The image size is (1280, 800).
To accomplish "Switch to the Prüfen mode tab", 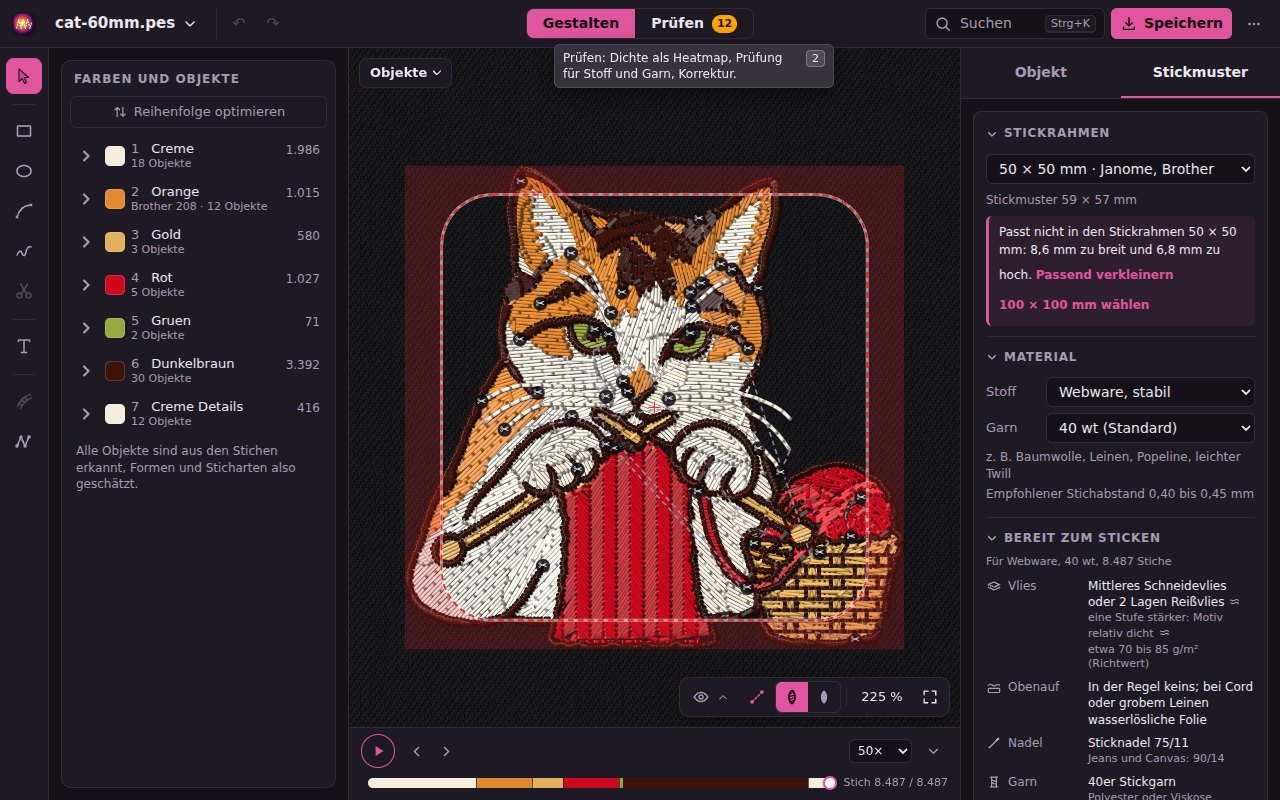I will (x=693, y=23).
